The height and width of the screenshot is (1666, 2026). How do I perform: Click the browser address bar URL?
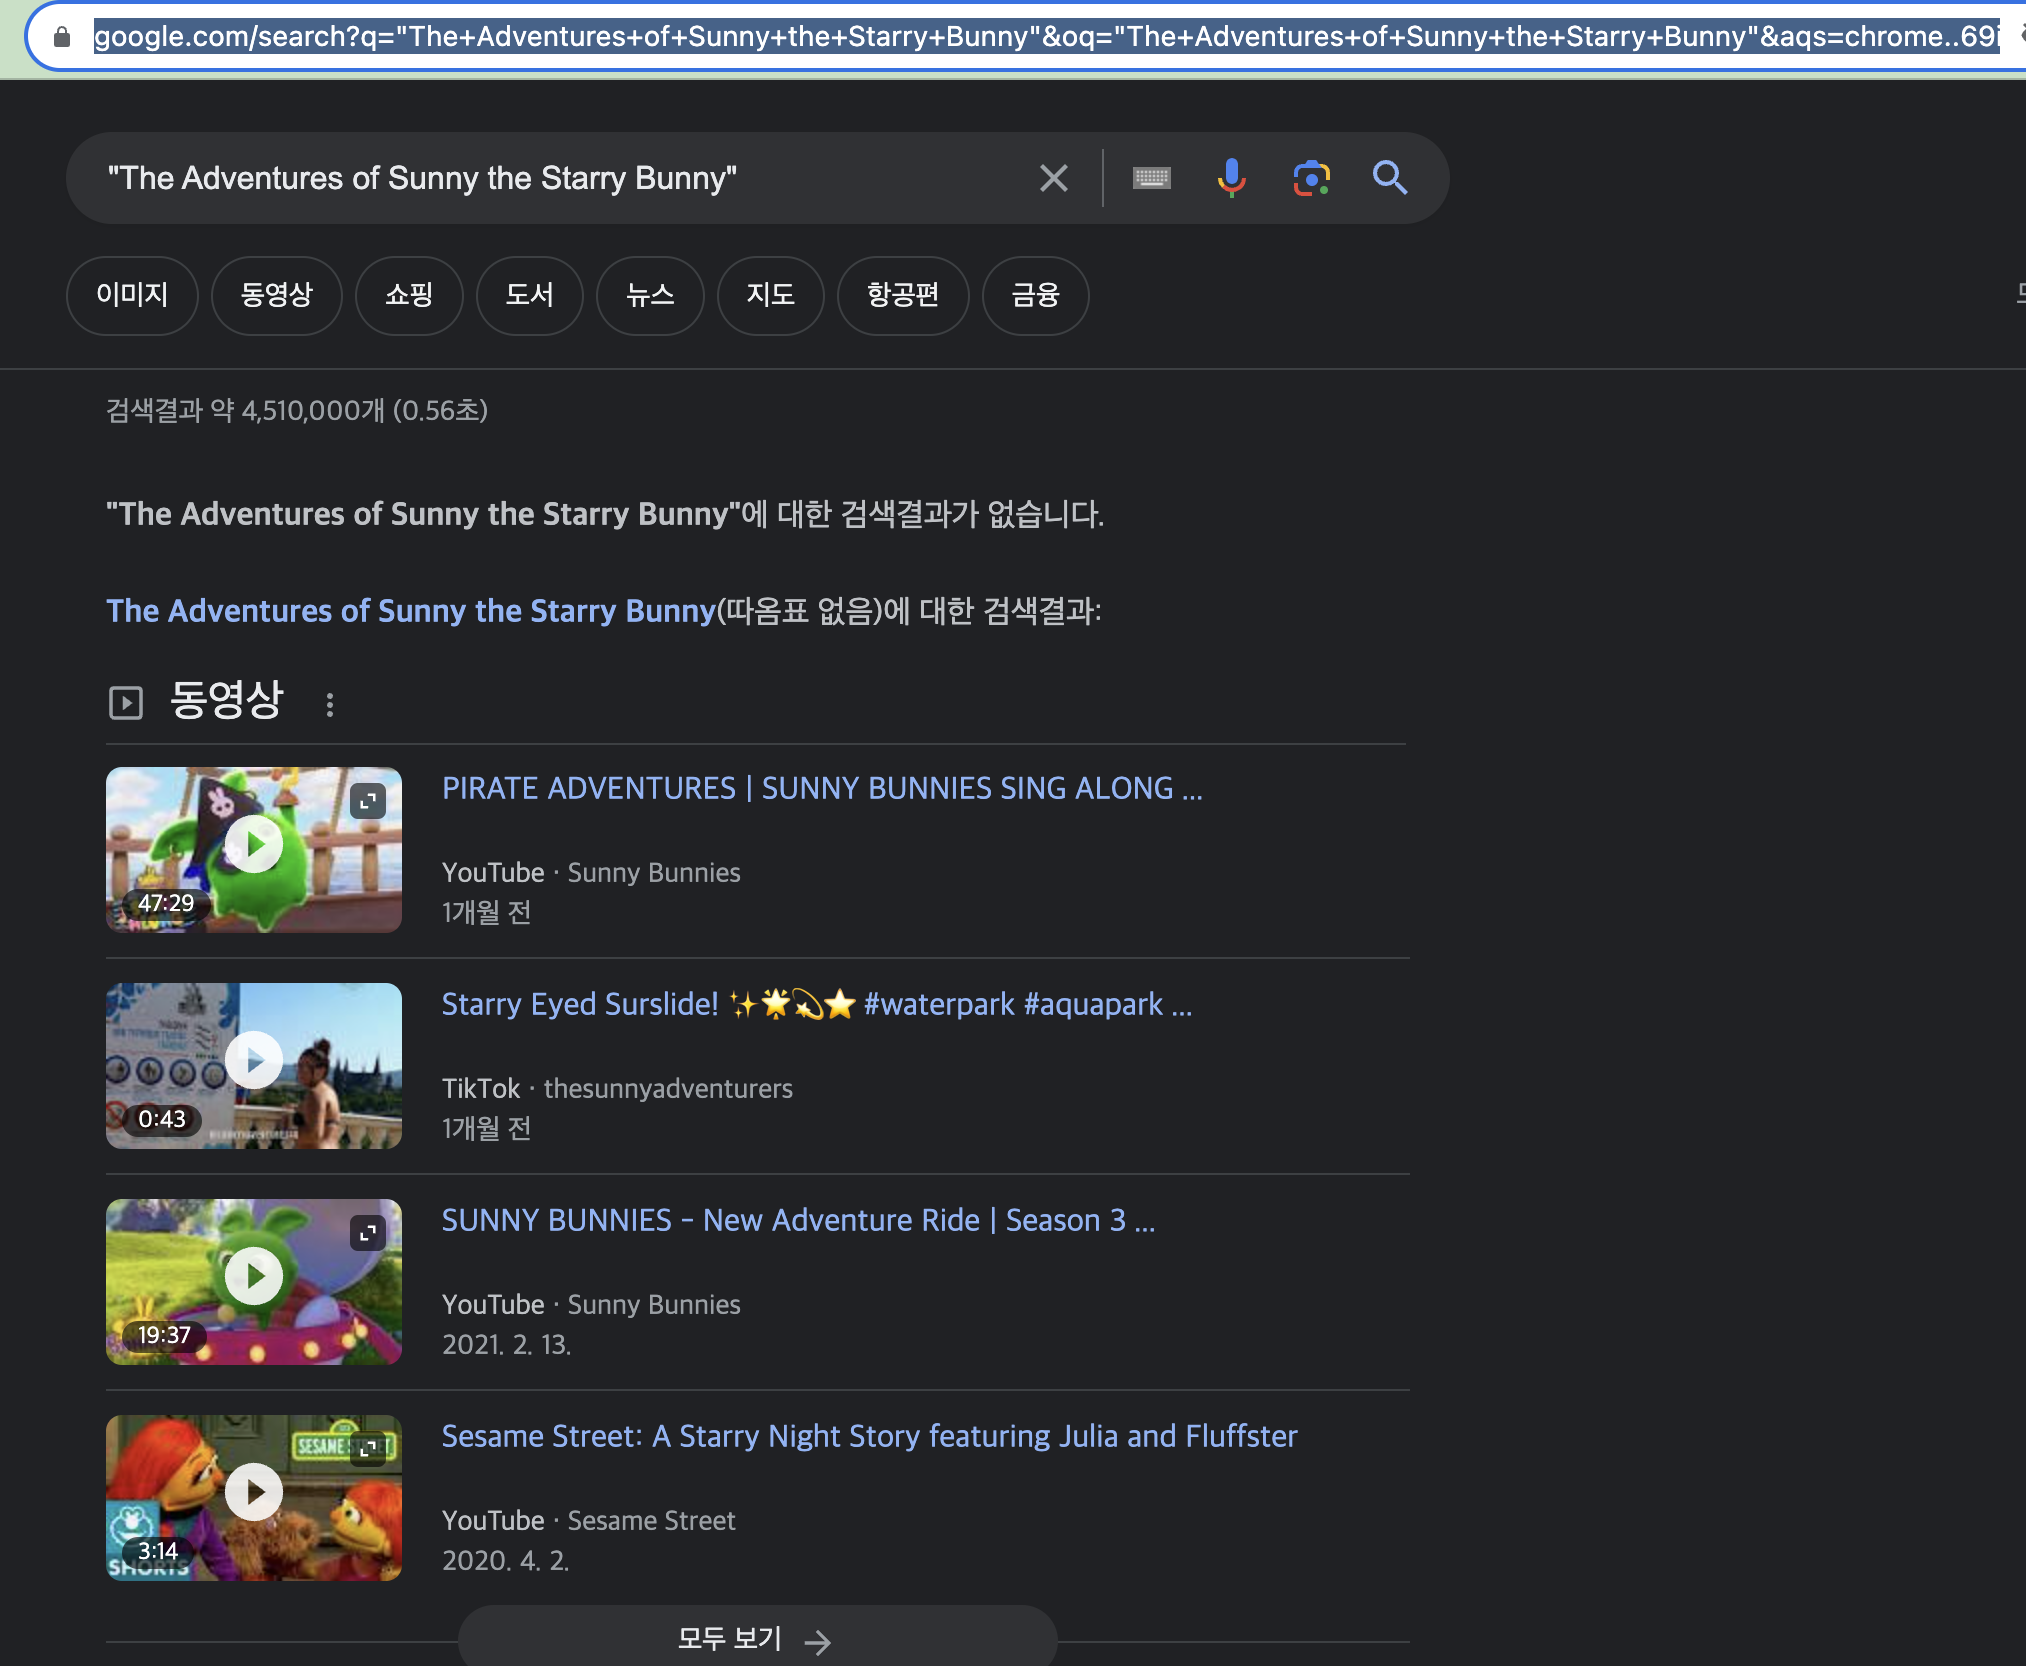[x=1040, y=37]
